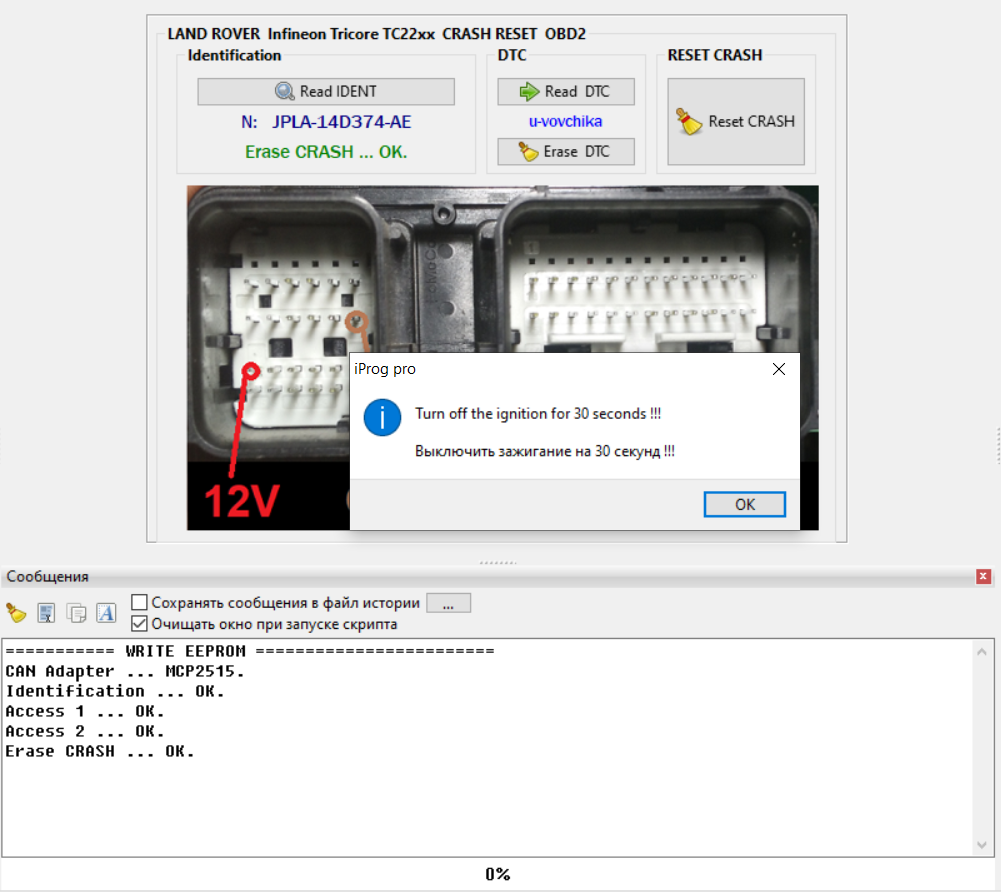
Task: Click the Access 1 ... OK. log line
Action: [x=85, y=711]
